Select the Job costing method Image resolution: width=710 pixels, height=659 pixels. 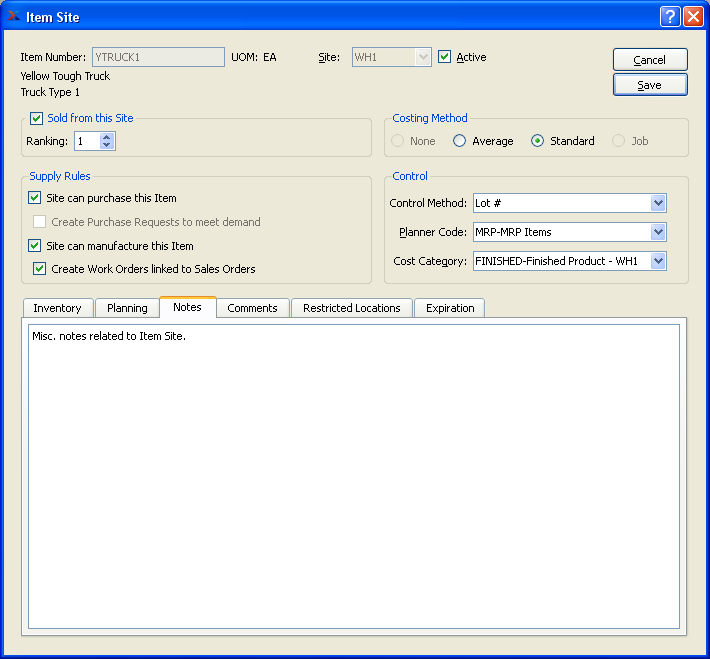pos(619,141)
